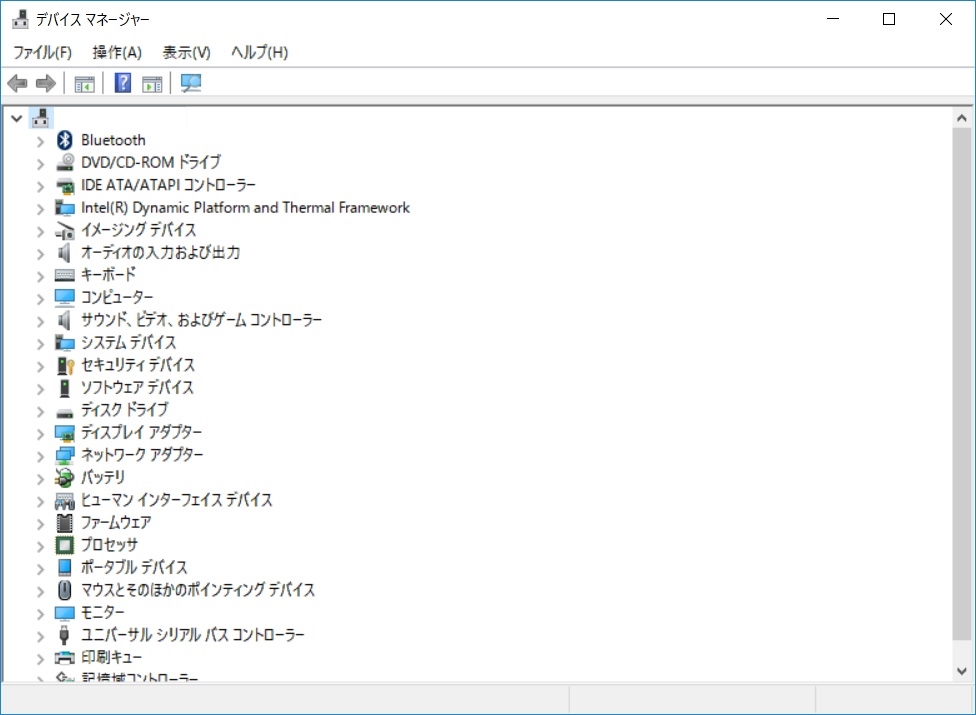Click scan for hardware changes monitor icon
The width and height of the screenshot is (976, 715).
point(191,83)
